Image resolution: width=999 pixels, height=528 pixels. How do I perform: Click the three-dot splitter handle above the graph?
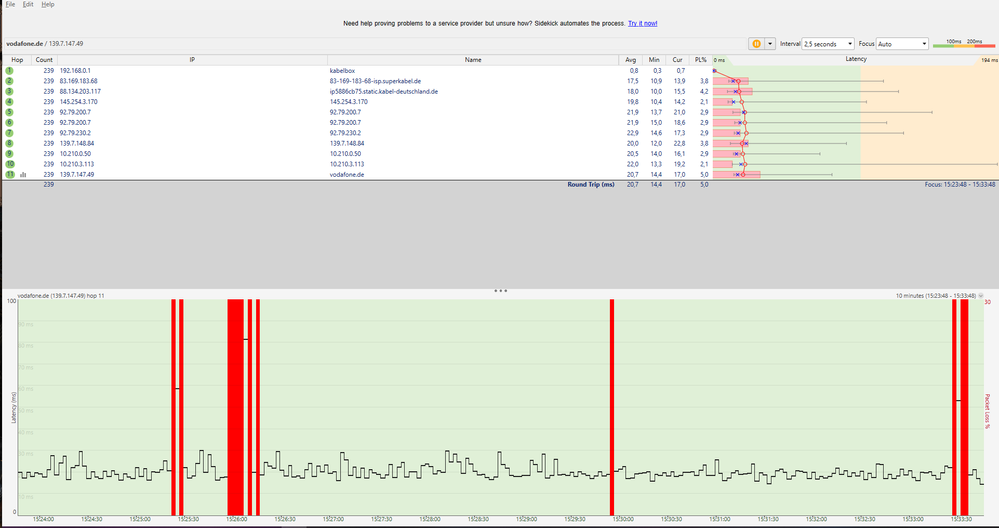pos(500,290)
